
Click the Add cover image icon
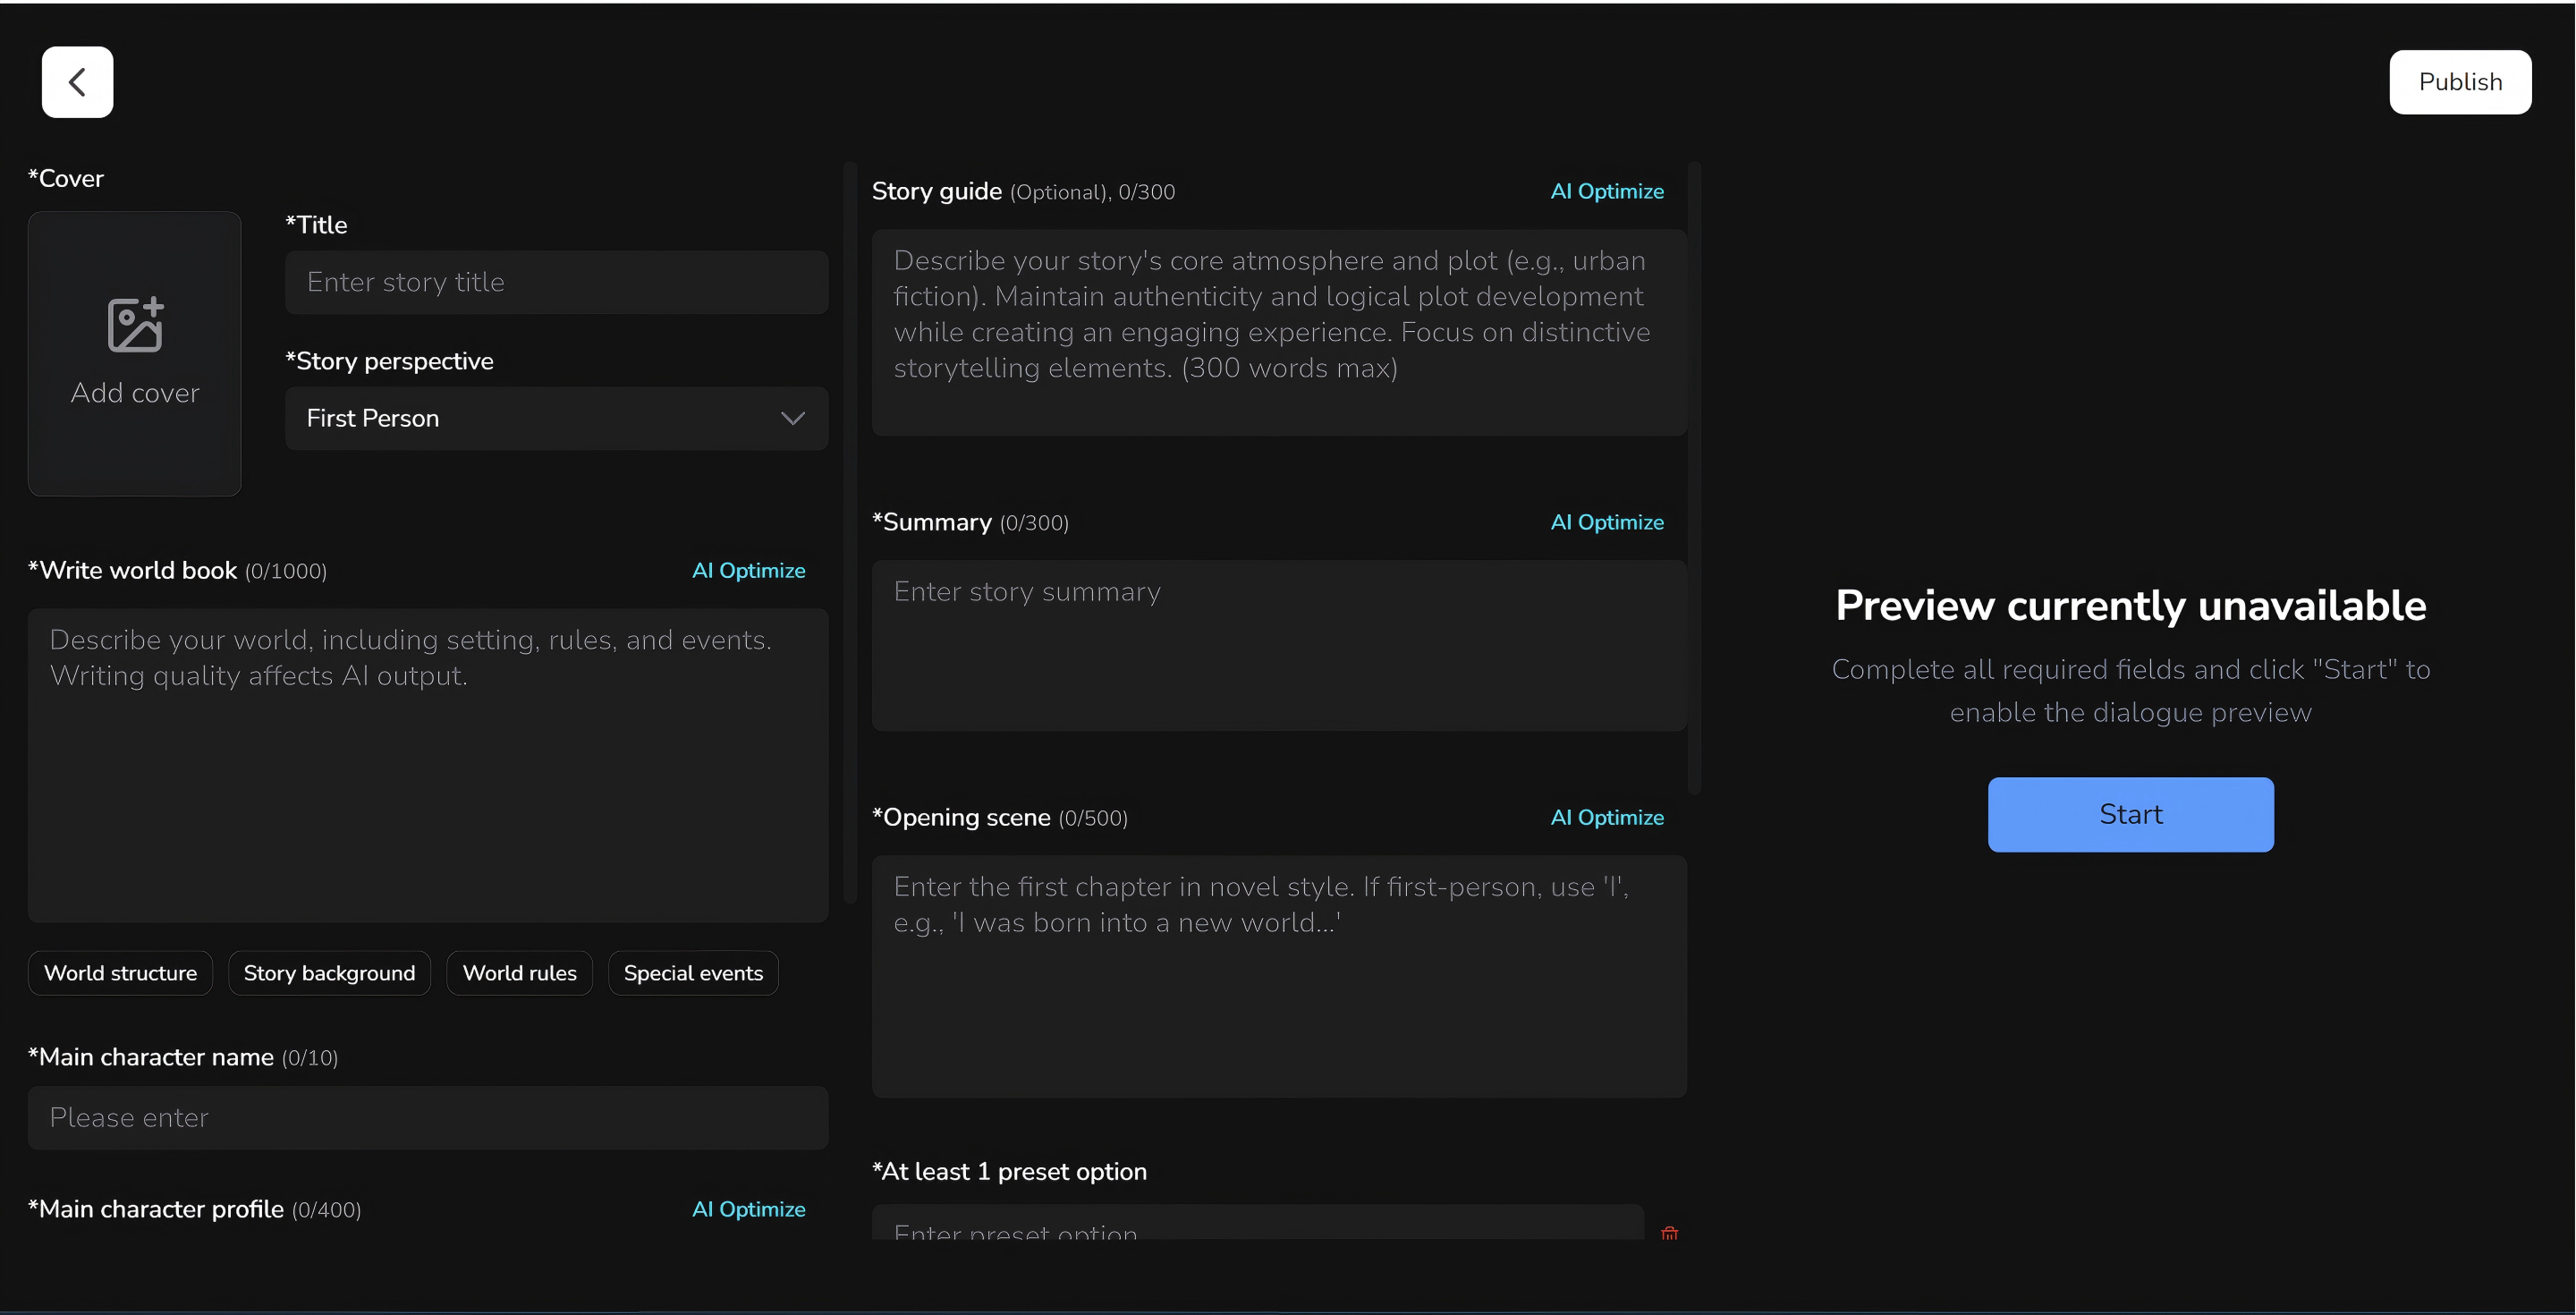click(x=135, y=325)
